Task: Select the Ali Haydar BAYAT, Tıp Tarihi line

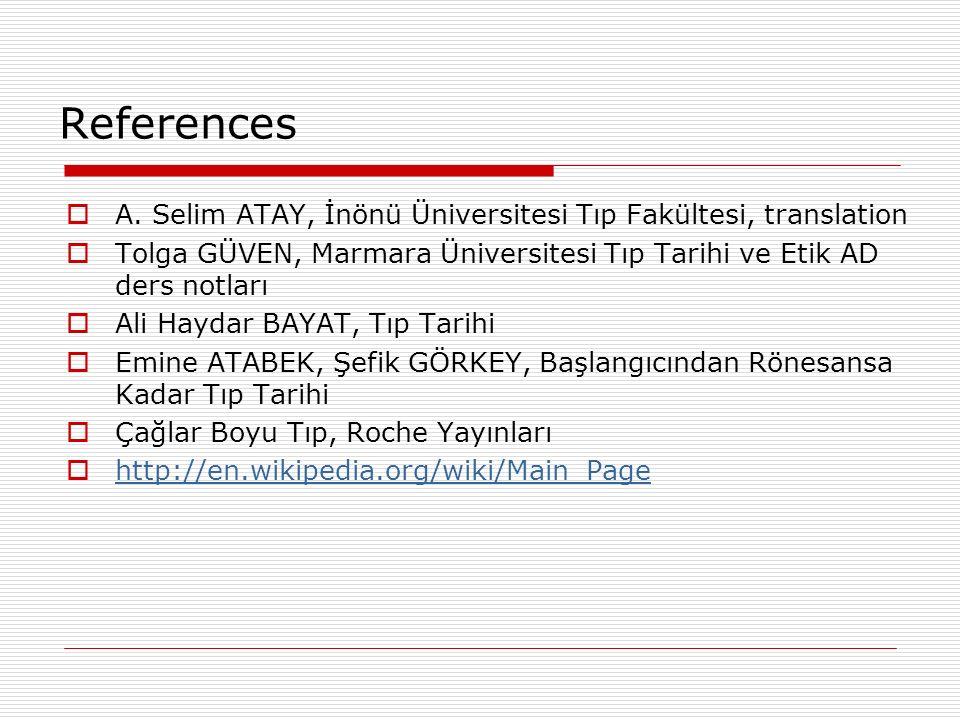Action: (x=305, y=324)
